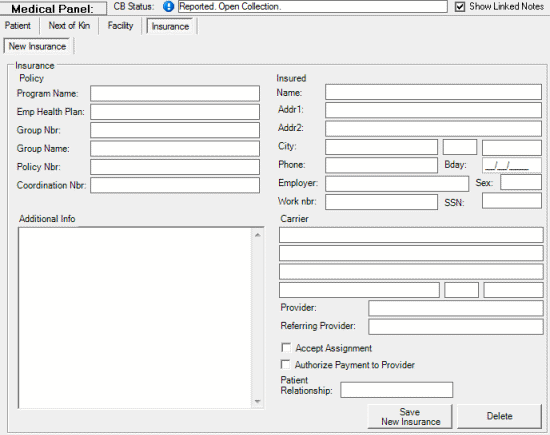Click the Additional Info scroll down arrow

pyautogui.click(x=257, y=401)
